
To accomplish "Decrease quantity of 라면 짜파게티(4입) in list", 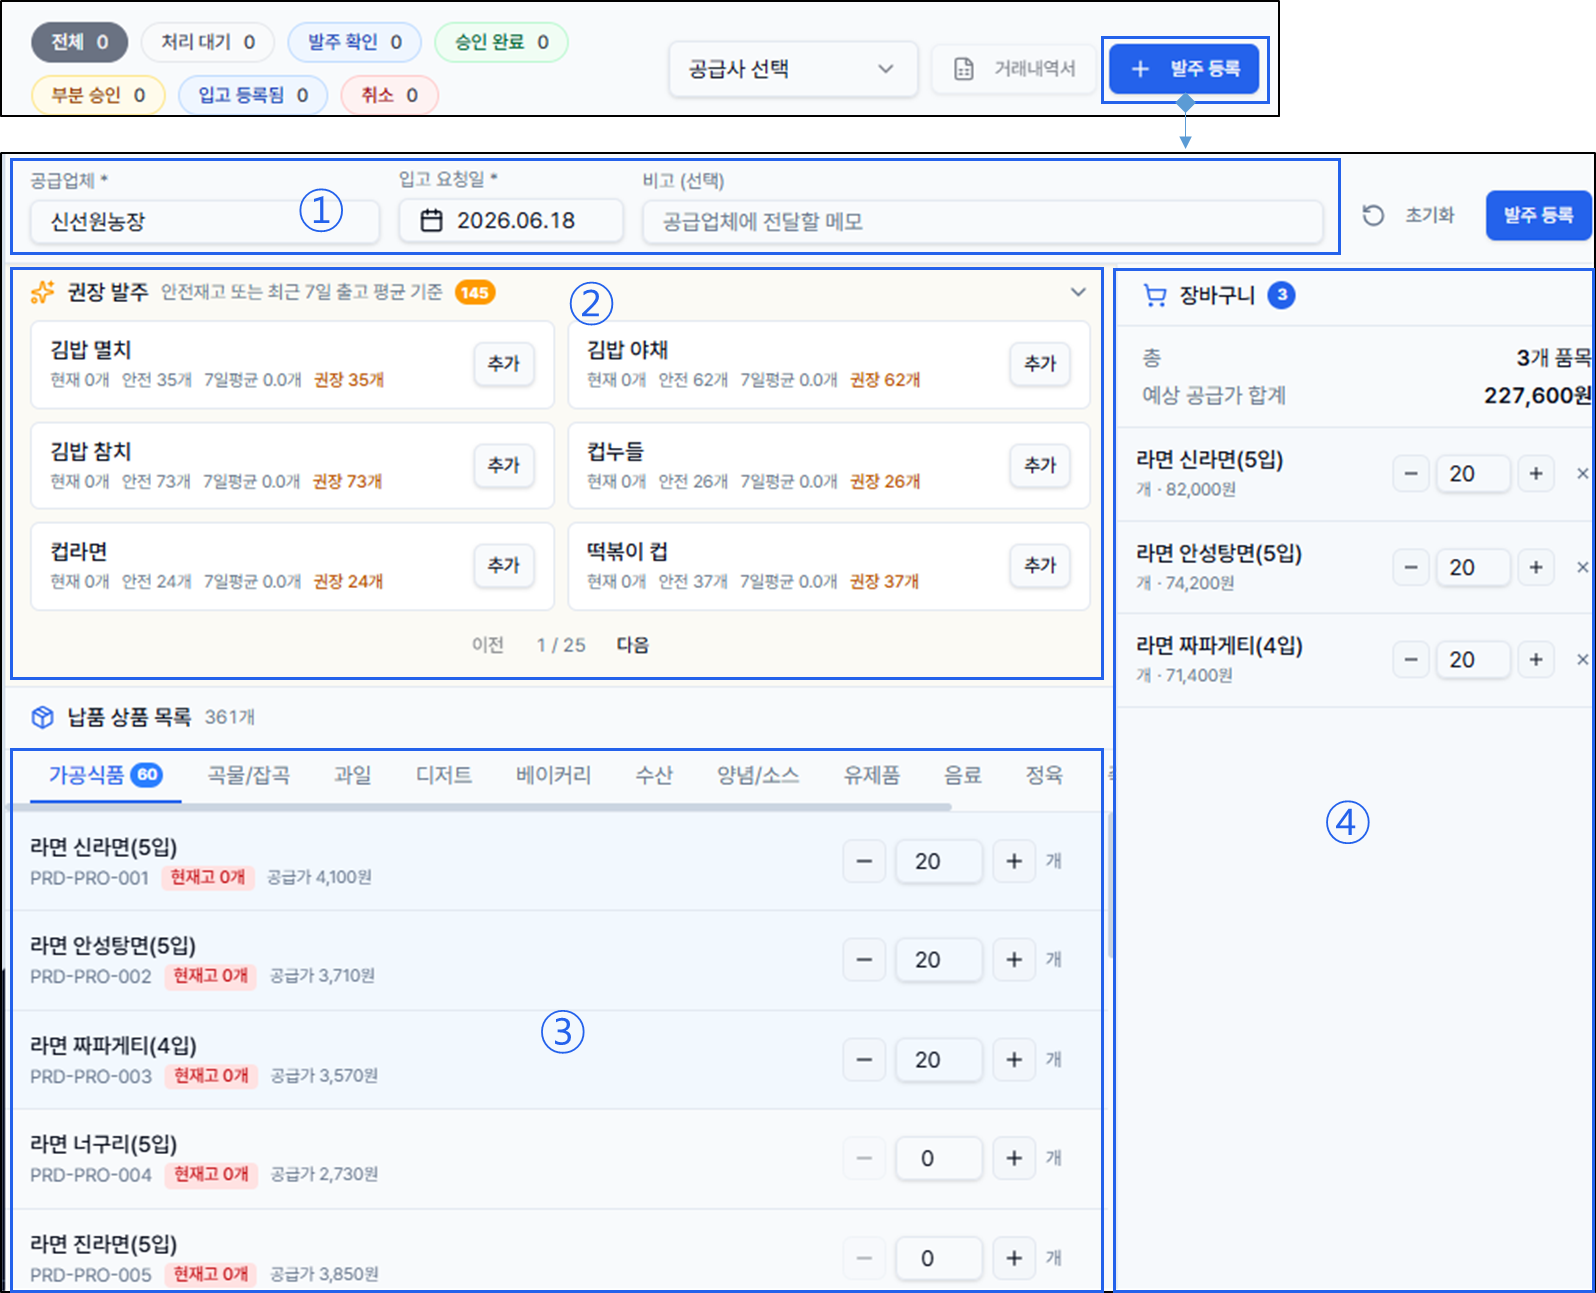I will coord(864,1059).
